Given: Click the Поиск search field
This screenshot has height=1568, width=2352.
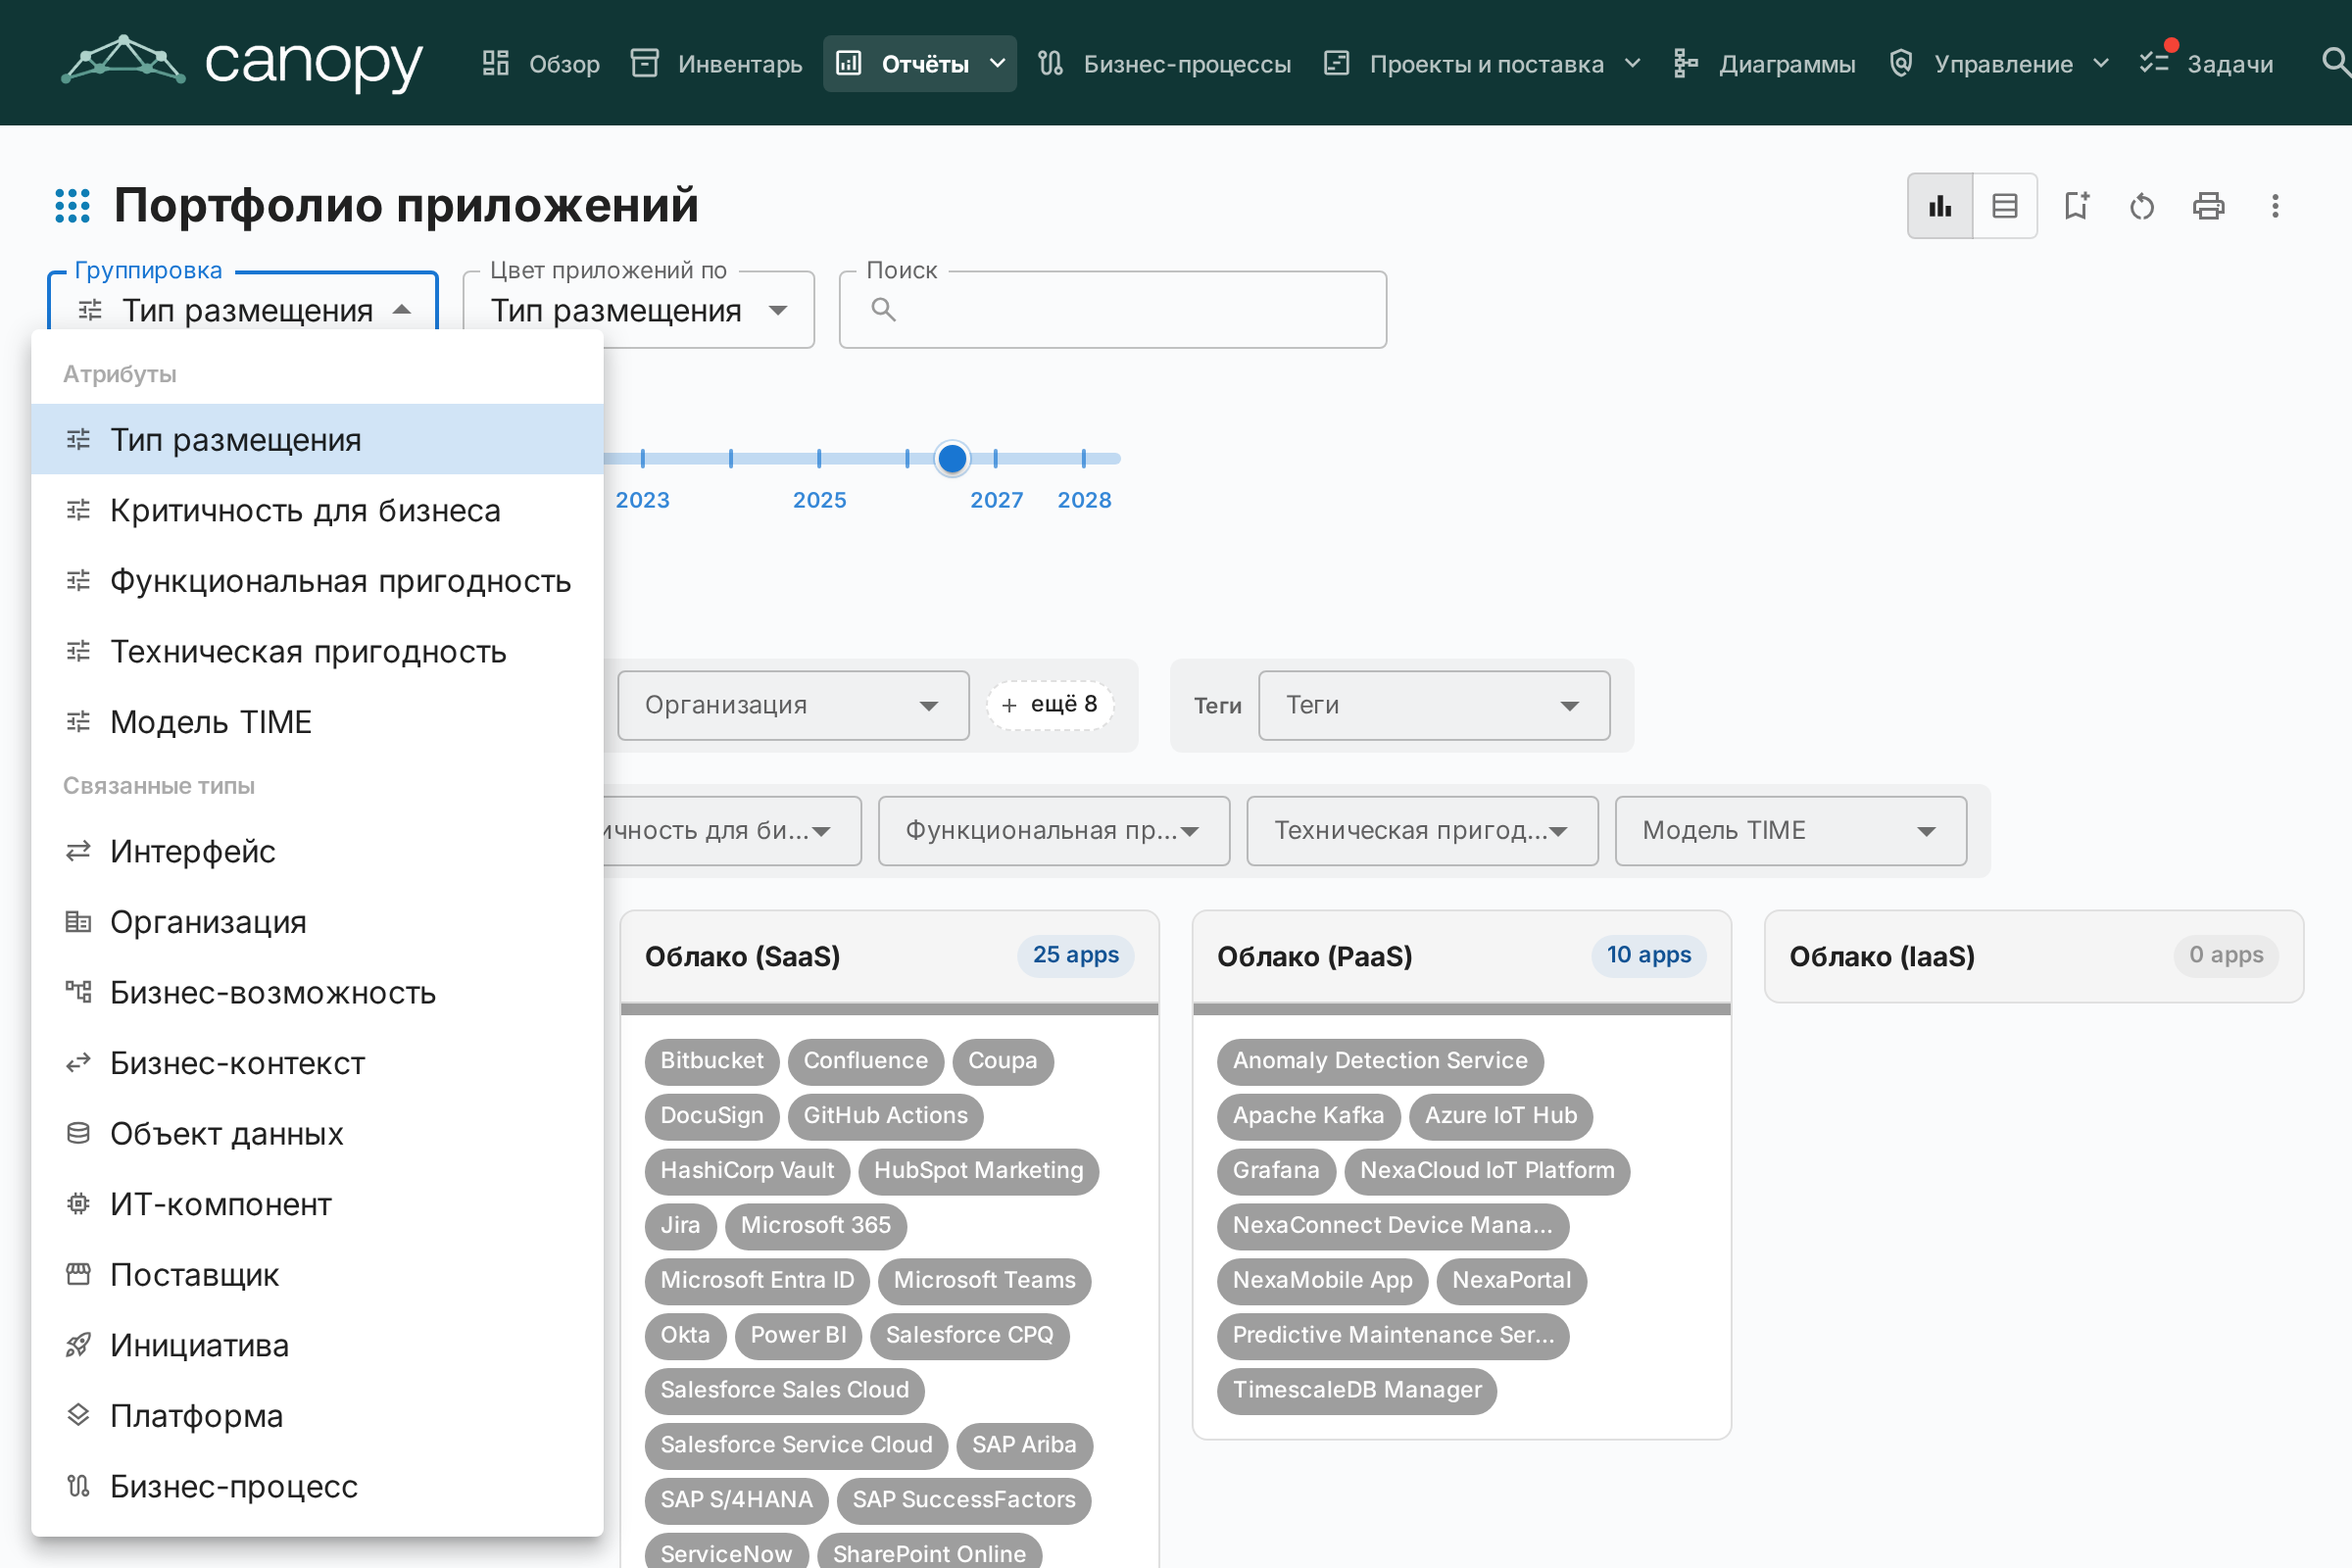Looking at the screenshot, I should tap(1112, 310).
